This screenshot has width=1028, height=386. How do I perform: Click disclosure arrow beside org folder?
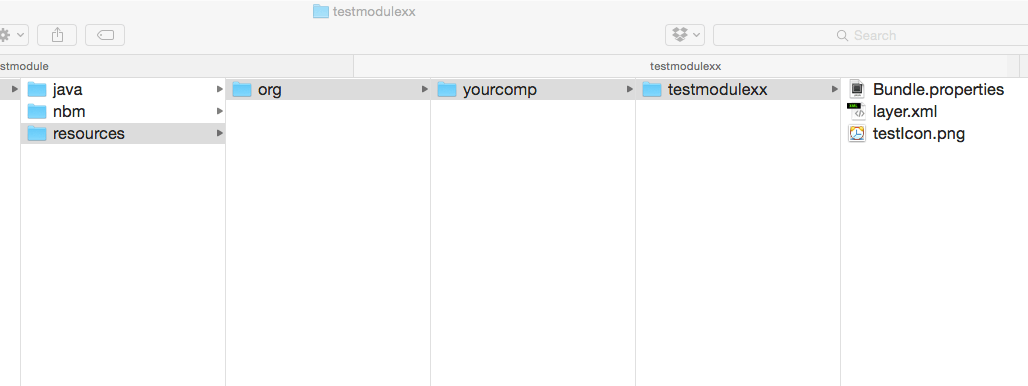coord(425,89)
